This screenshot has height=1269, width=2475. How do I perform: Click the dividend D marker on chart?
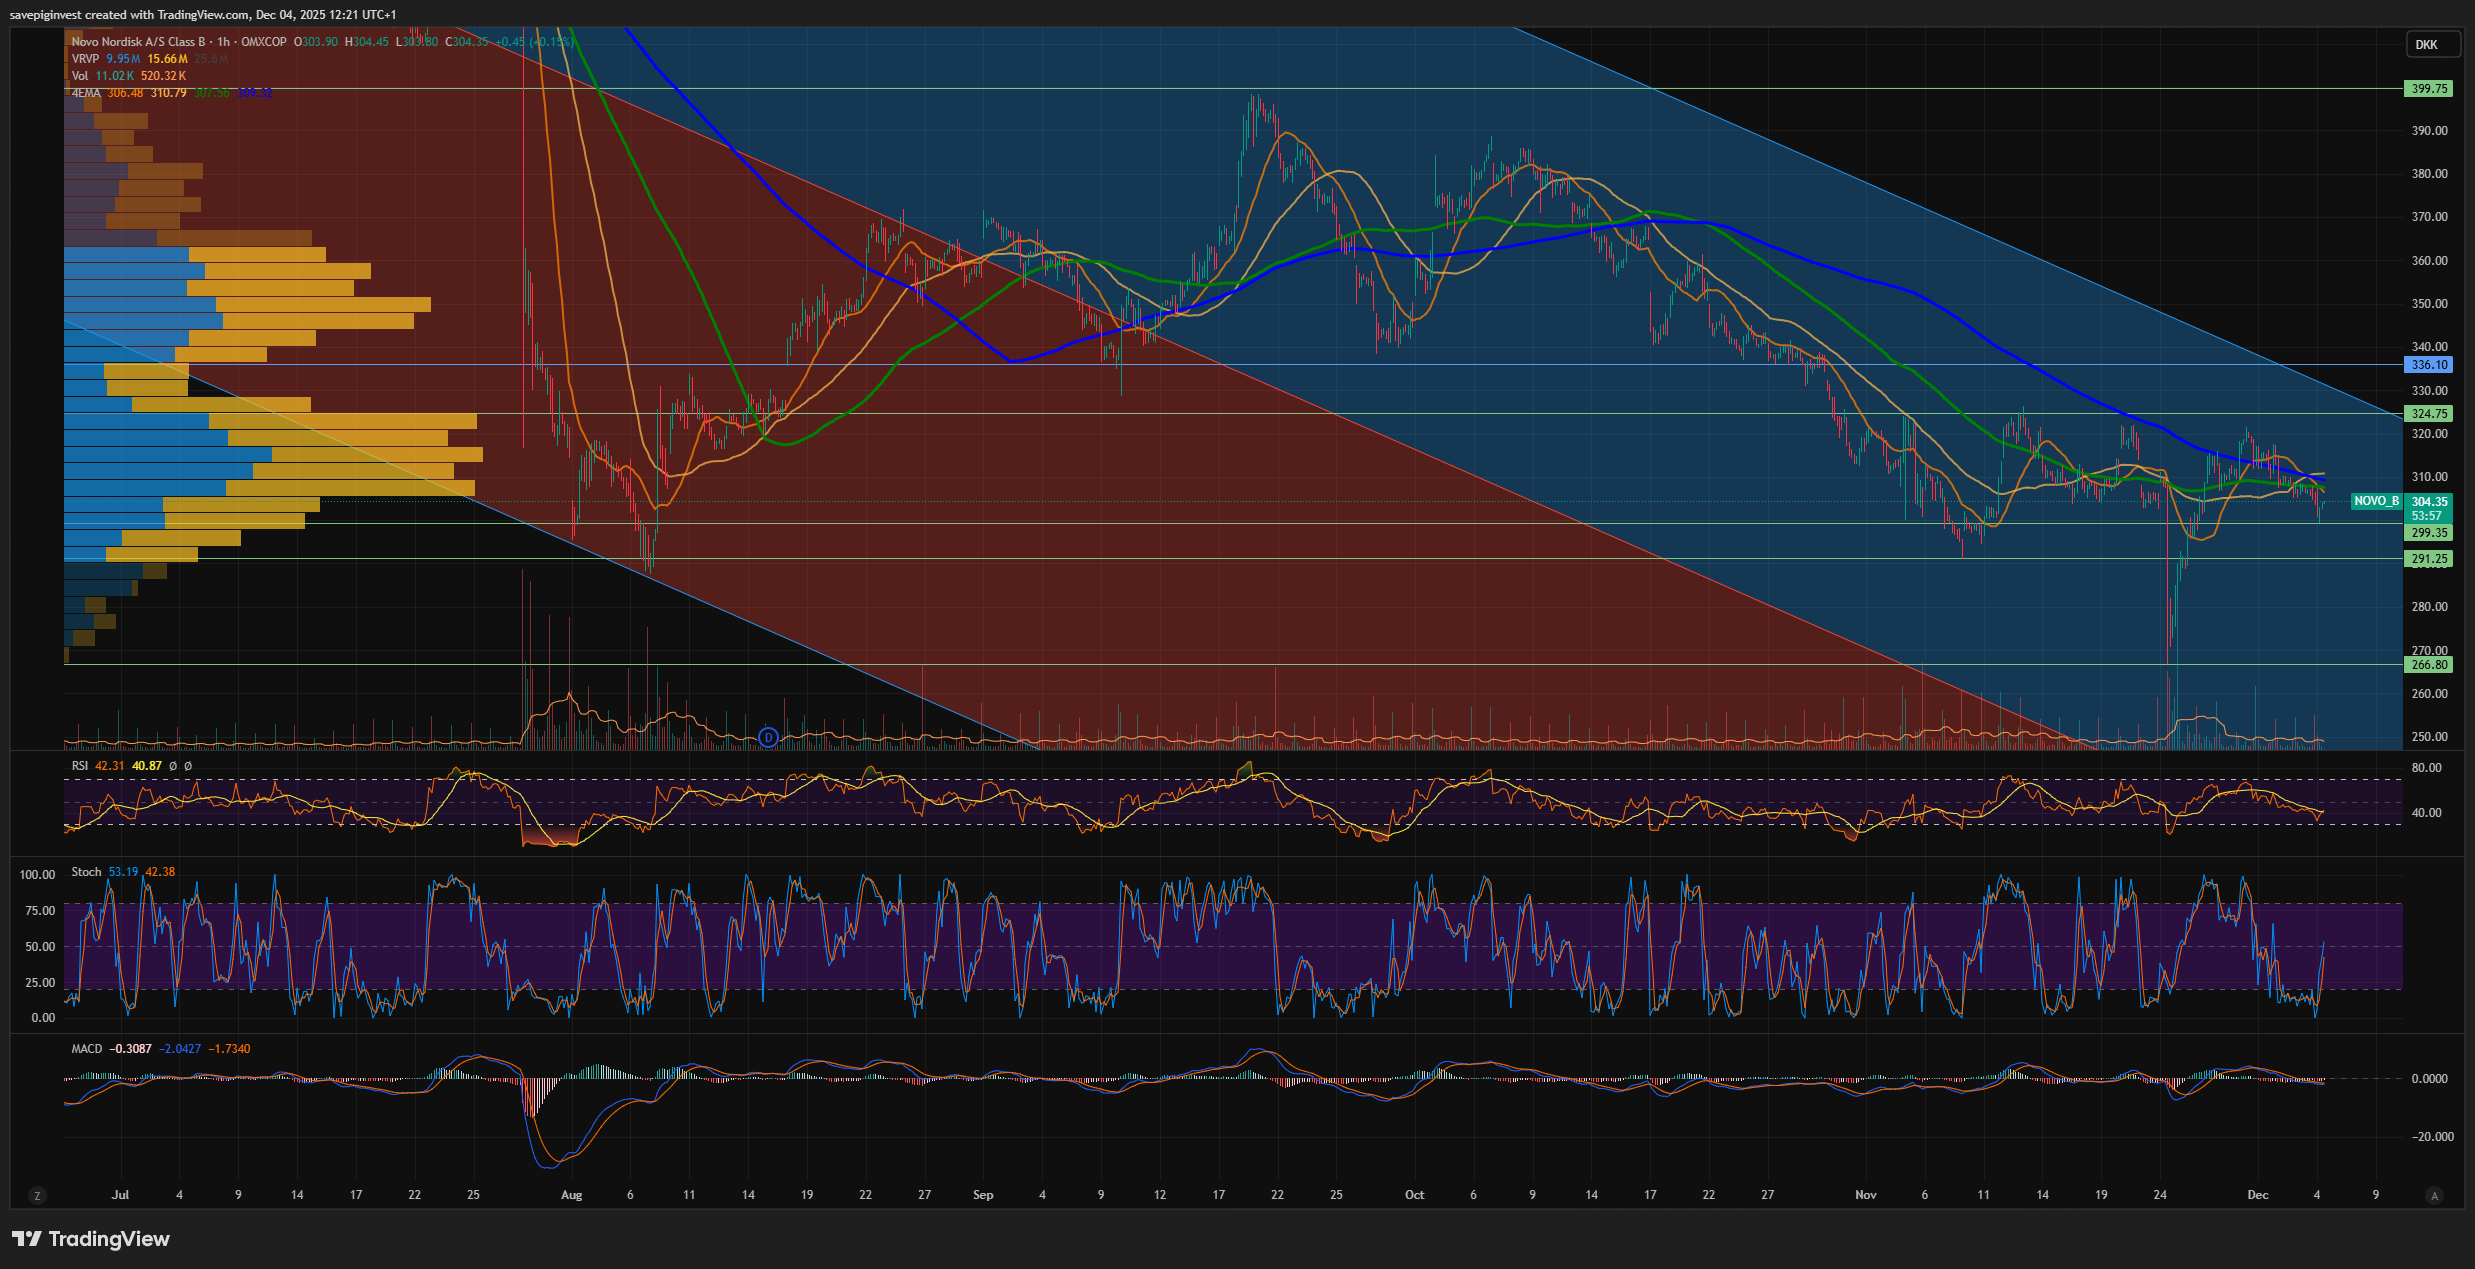[768, 738]
